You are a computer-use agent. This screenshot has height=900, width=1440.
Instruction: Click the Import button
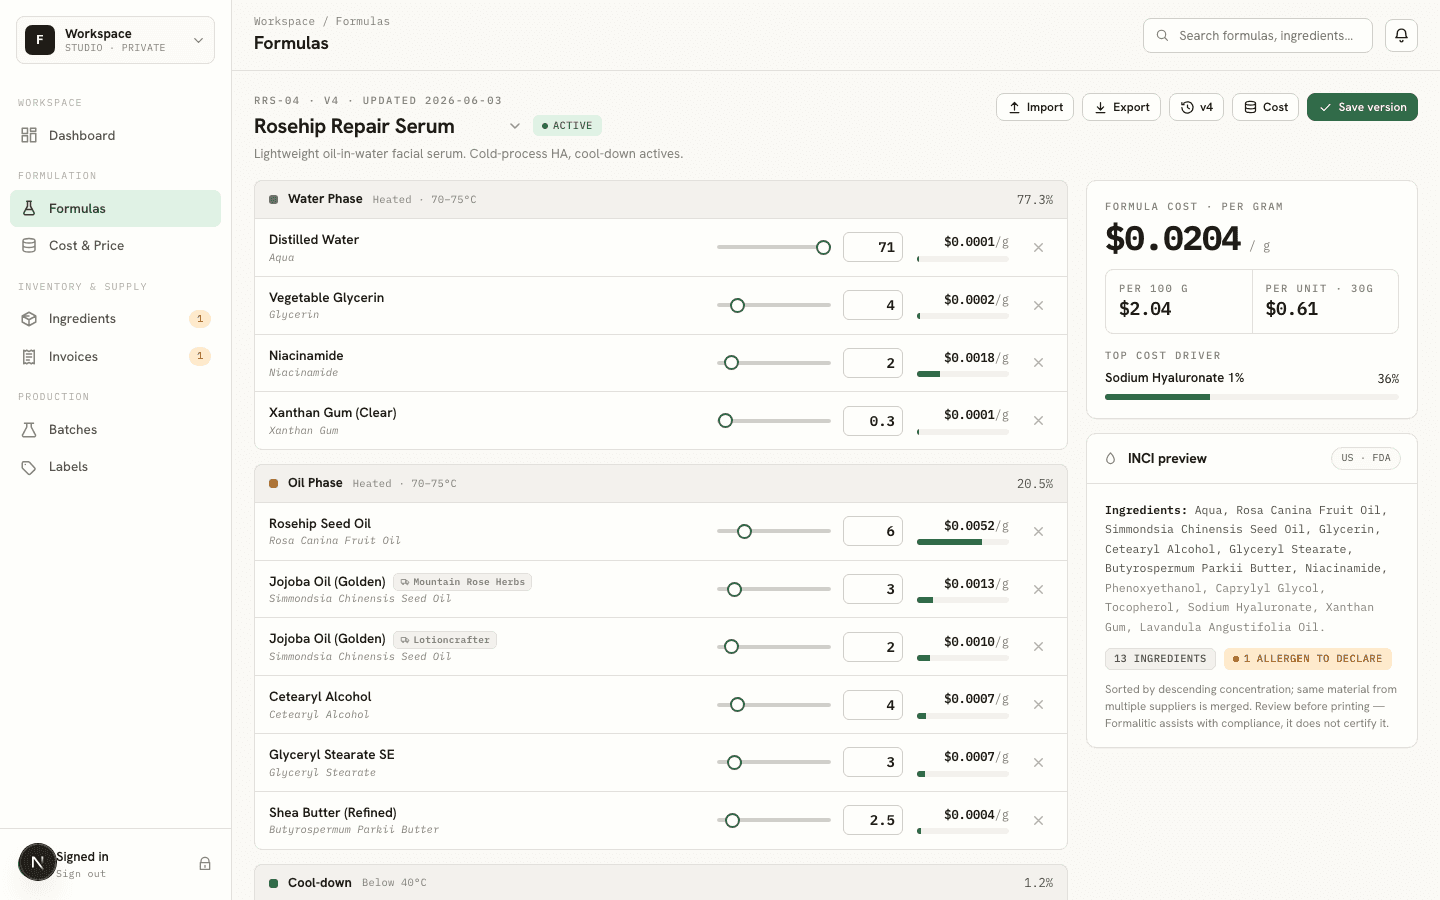coord(1035,107)
